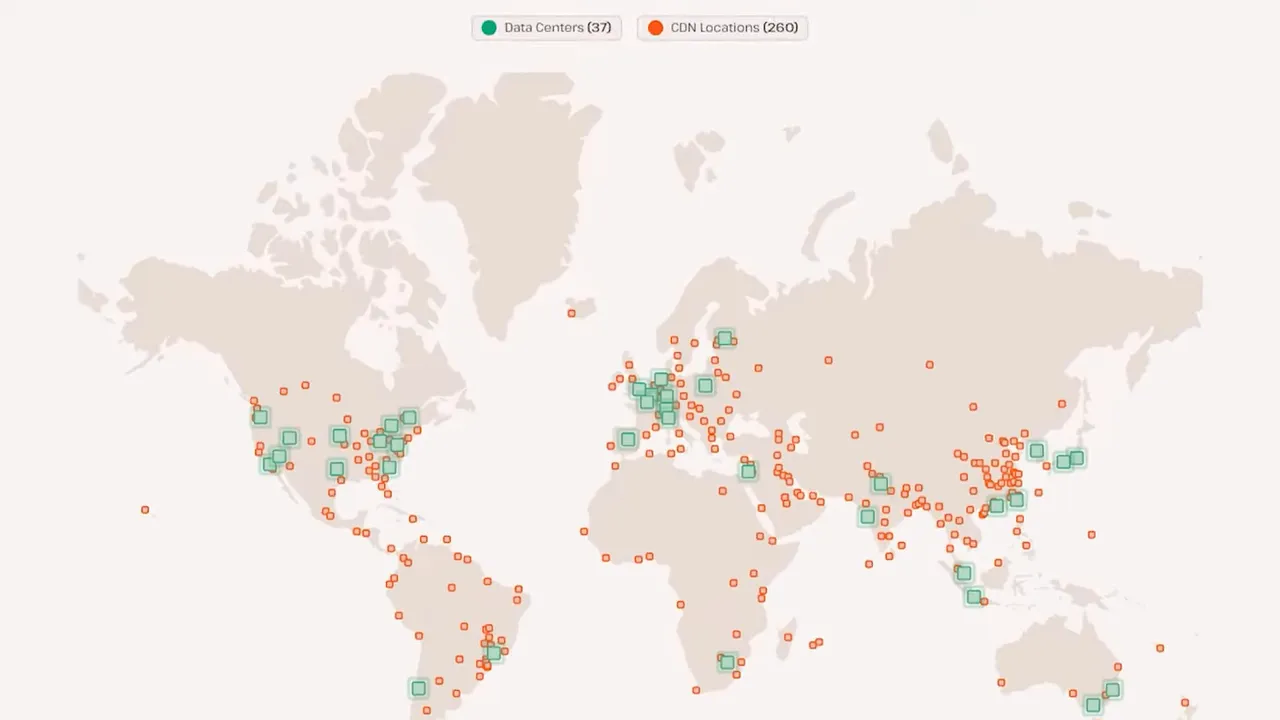Open the data center marker in South Korea
1280x720 pixels.
(x=1037, y=451)
